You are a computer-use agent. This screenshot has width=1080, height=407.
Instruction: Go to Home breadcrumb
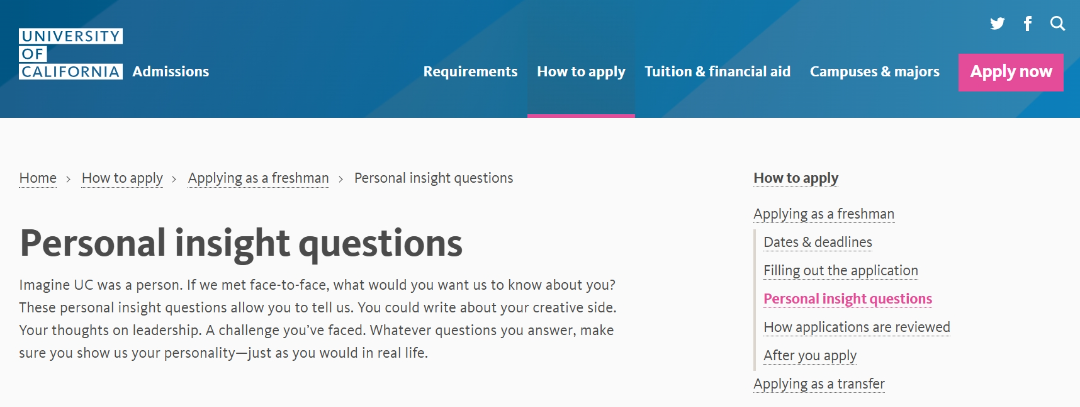[x=38, y=178]
